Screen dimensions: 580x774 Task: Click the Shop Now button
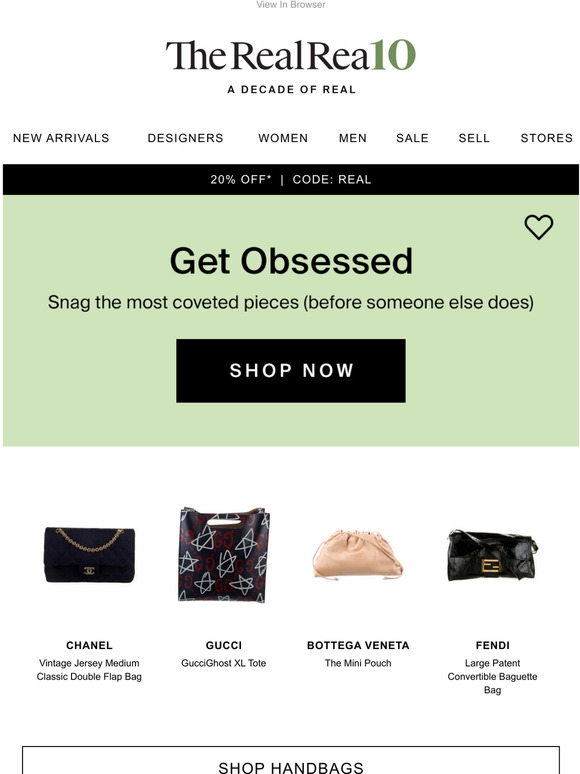point(291,371)
